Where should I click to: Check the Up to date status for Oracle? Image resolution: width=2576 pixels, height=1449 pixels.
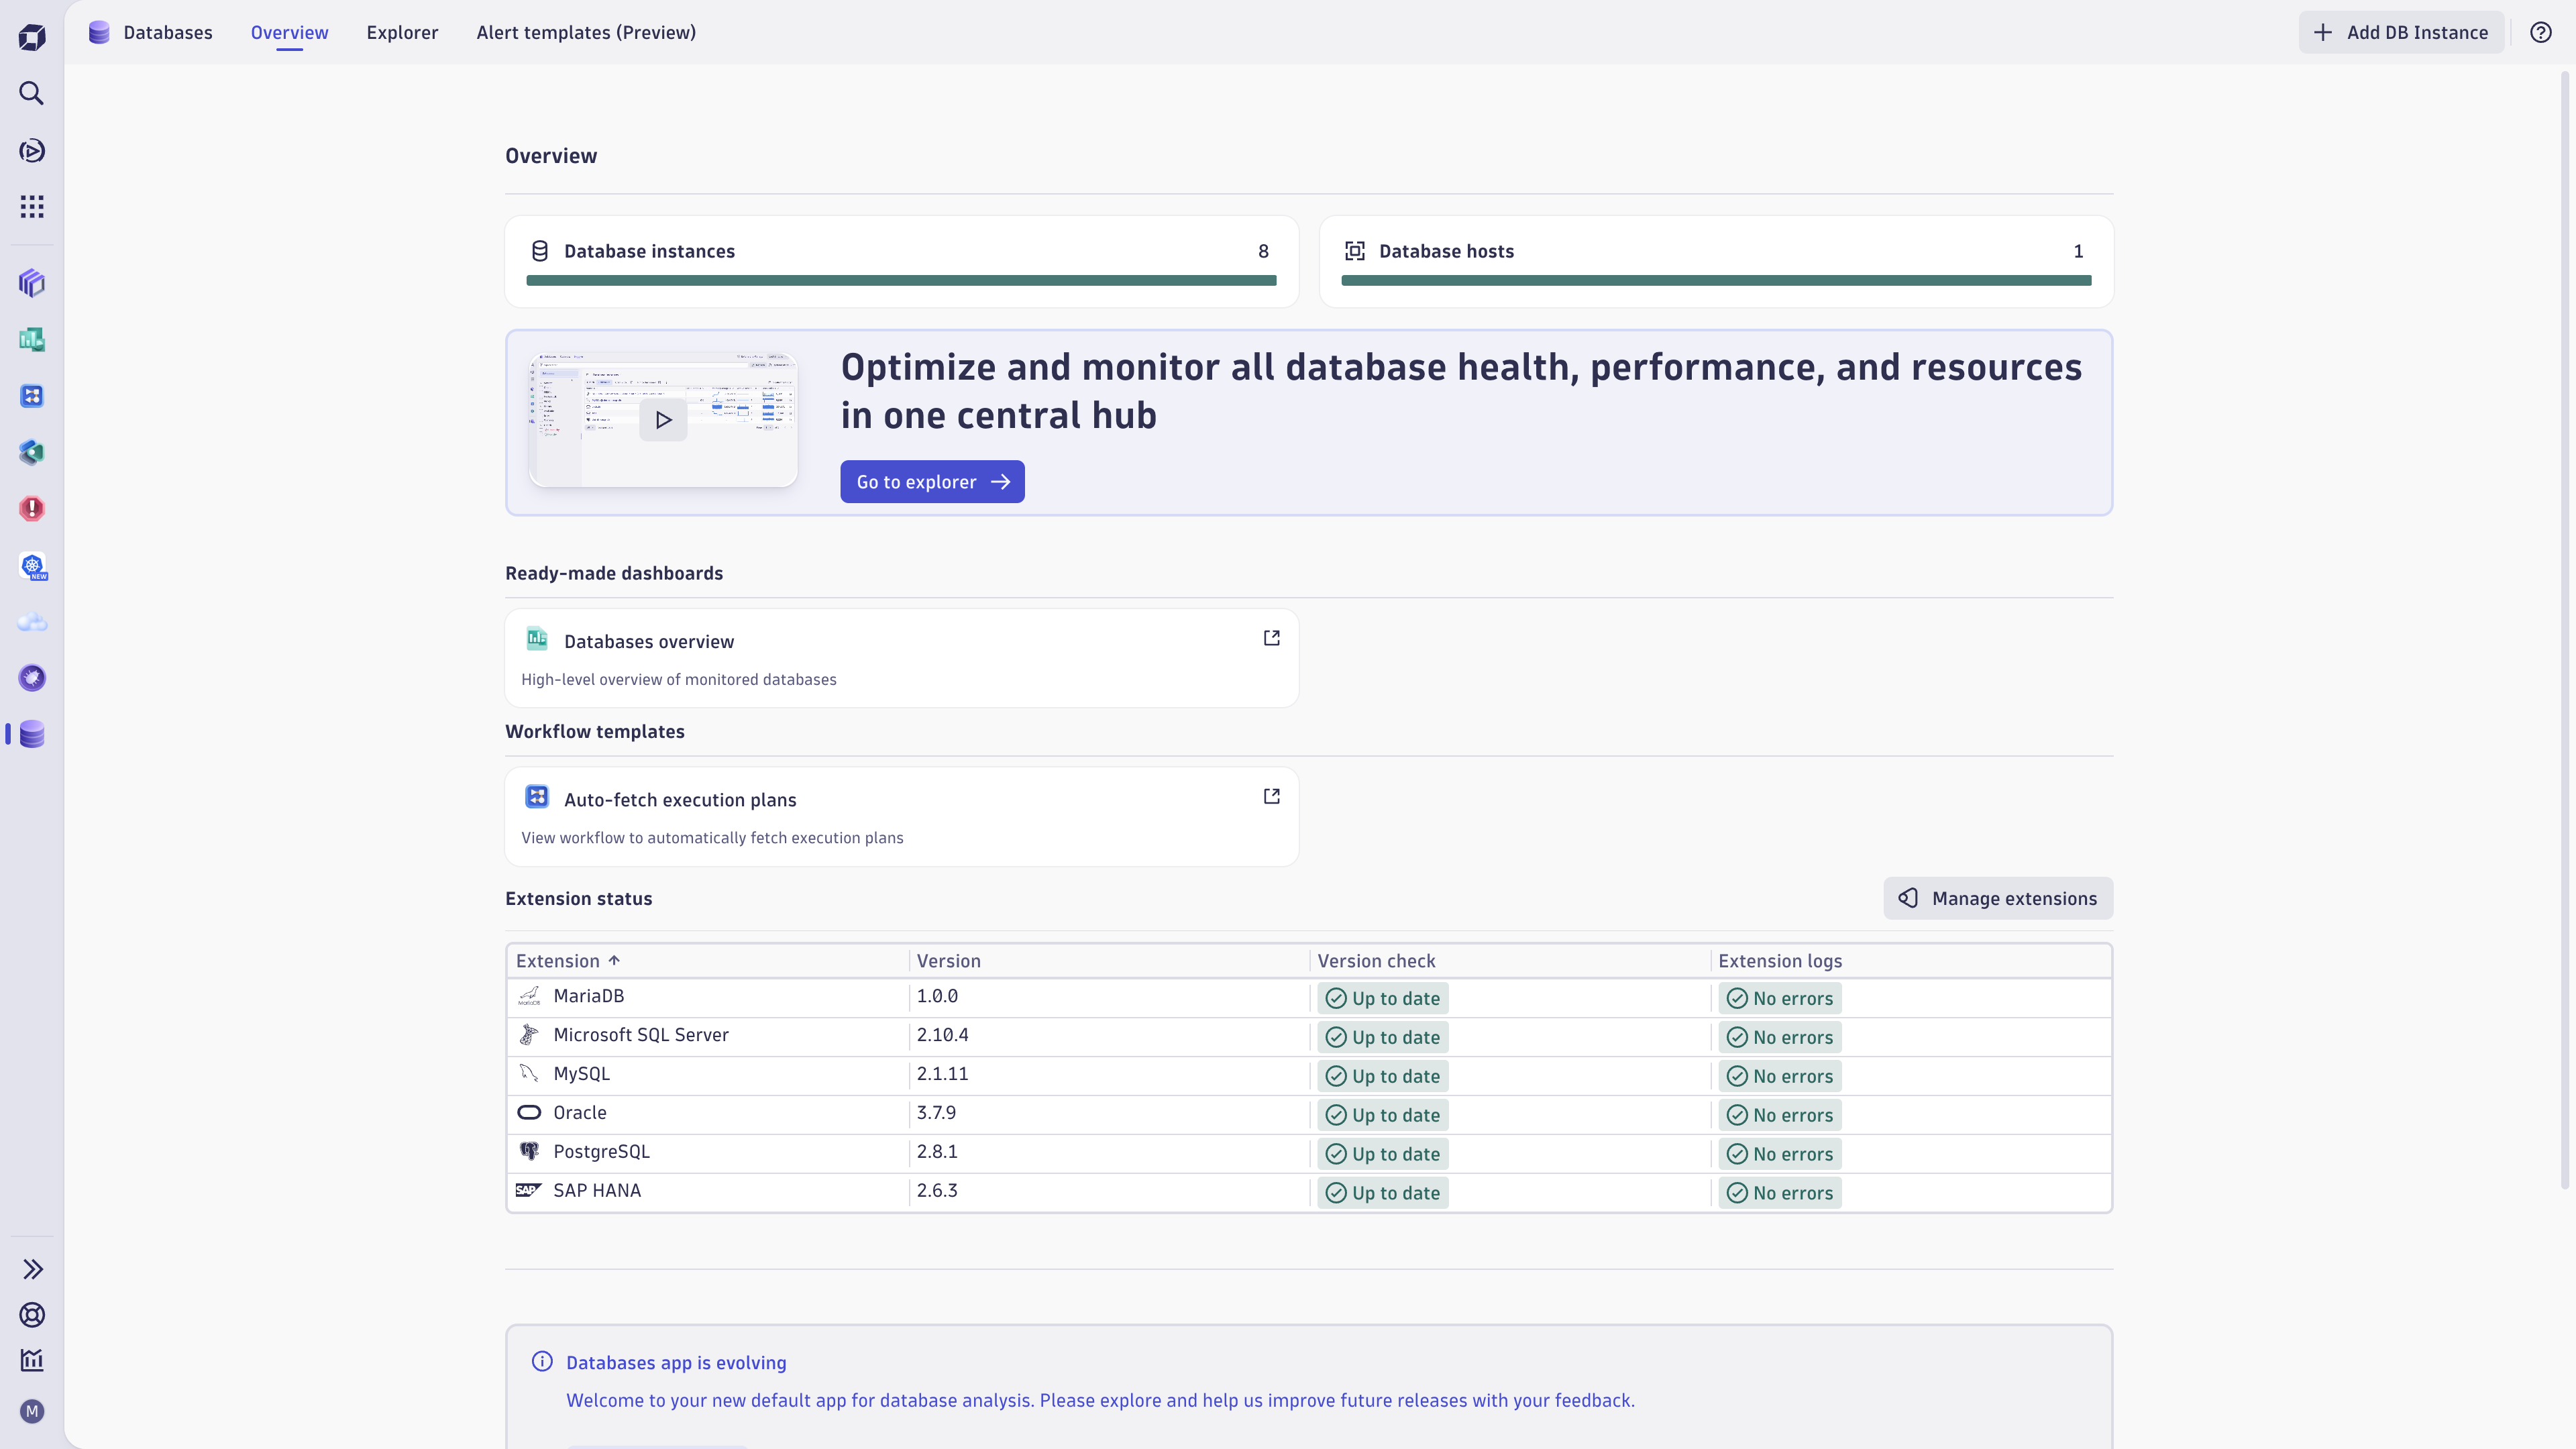coord(1383,1114)
